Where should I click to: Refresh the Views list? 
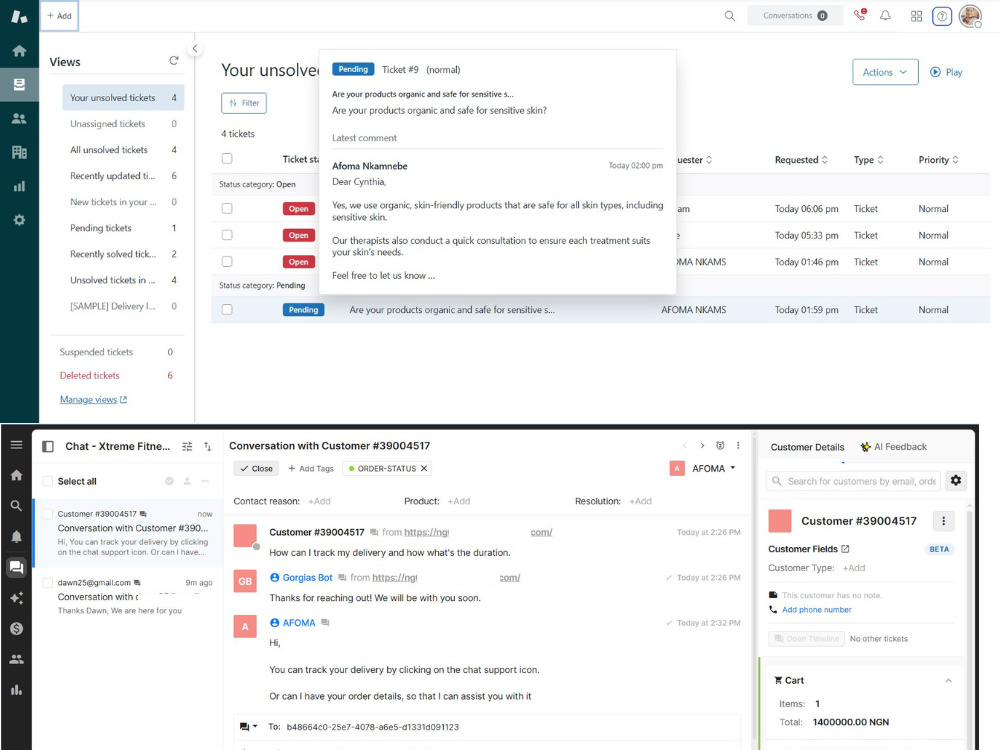pyautogui.click(x=173, y=61)
